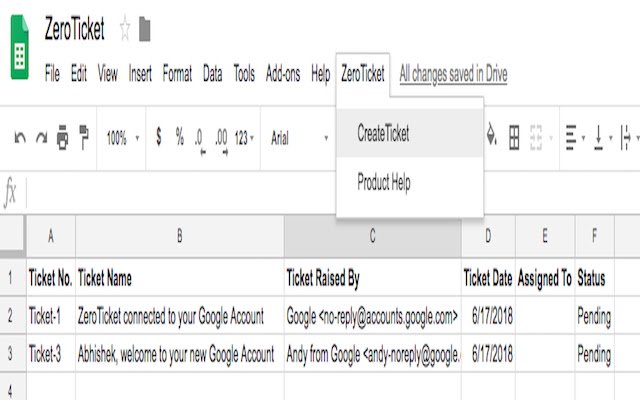Open the Fill color bucket tool
Screen dimensions: 640x400
coord(492,136)
